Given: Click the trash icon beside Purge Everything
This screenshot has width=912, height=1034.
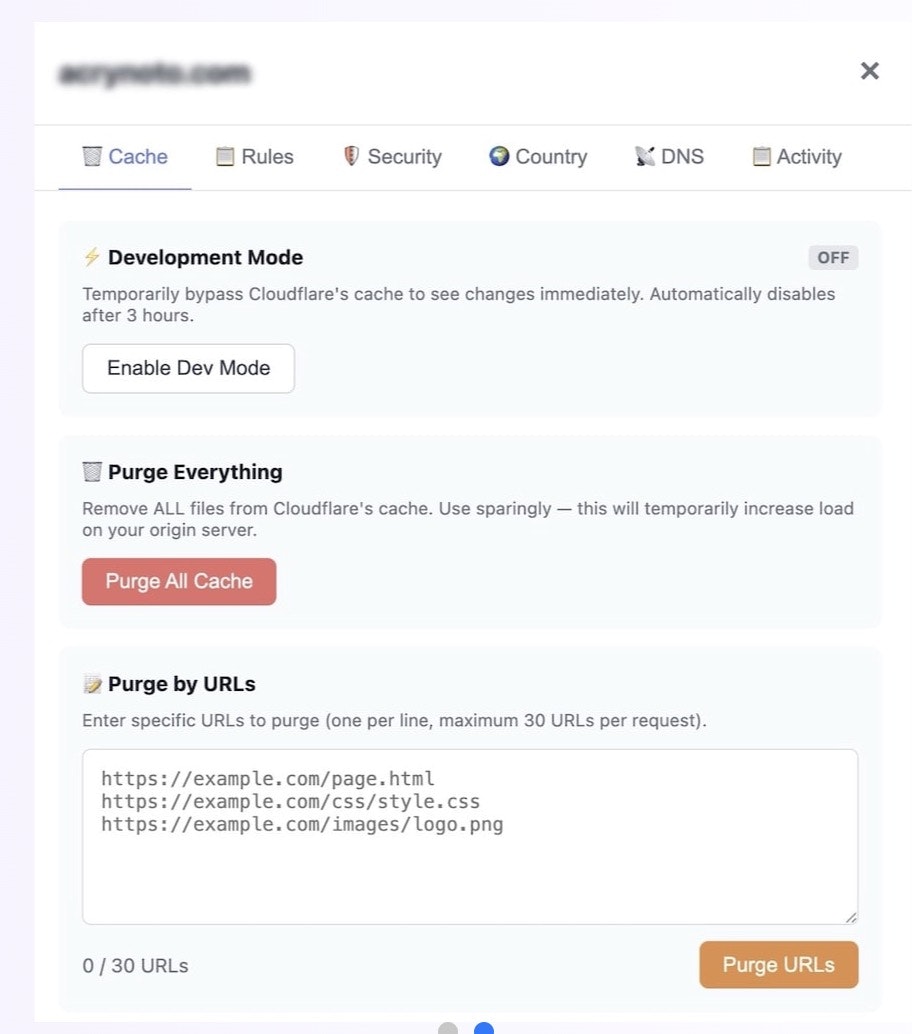Looking at the screenshot, I should coord(91,471).
